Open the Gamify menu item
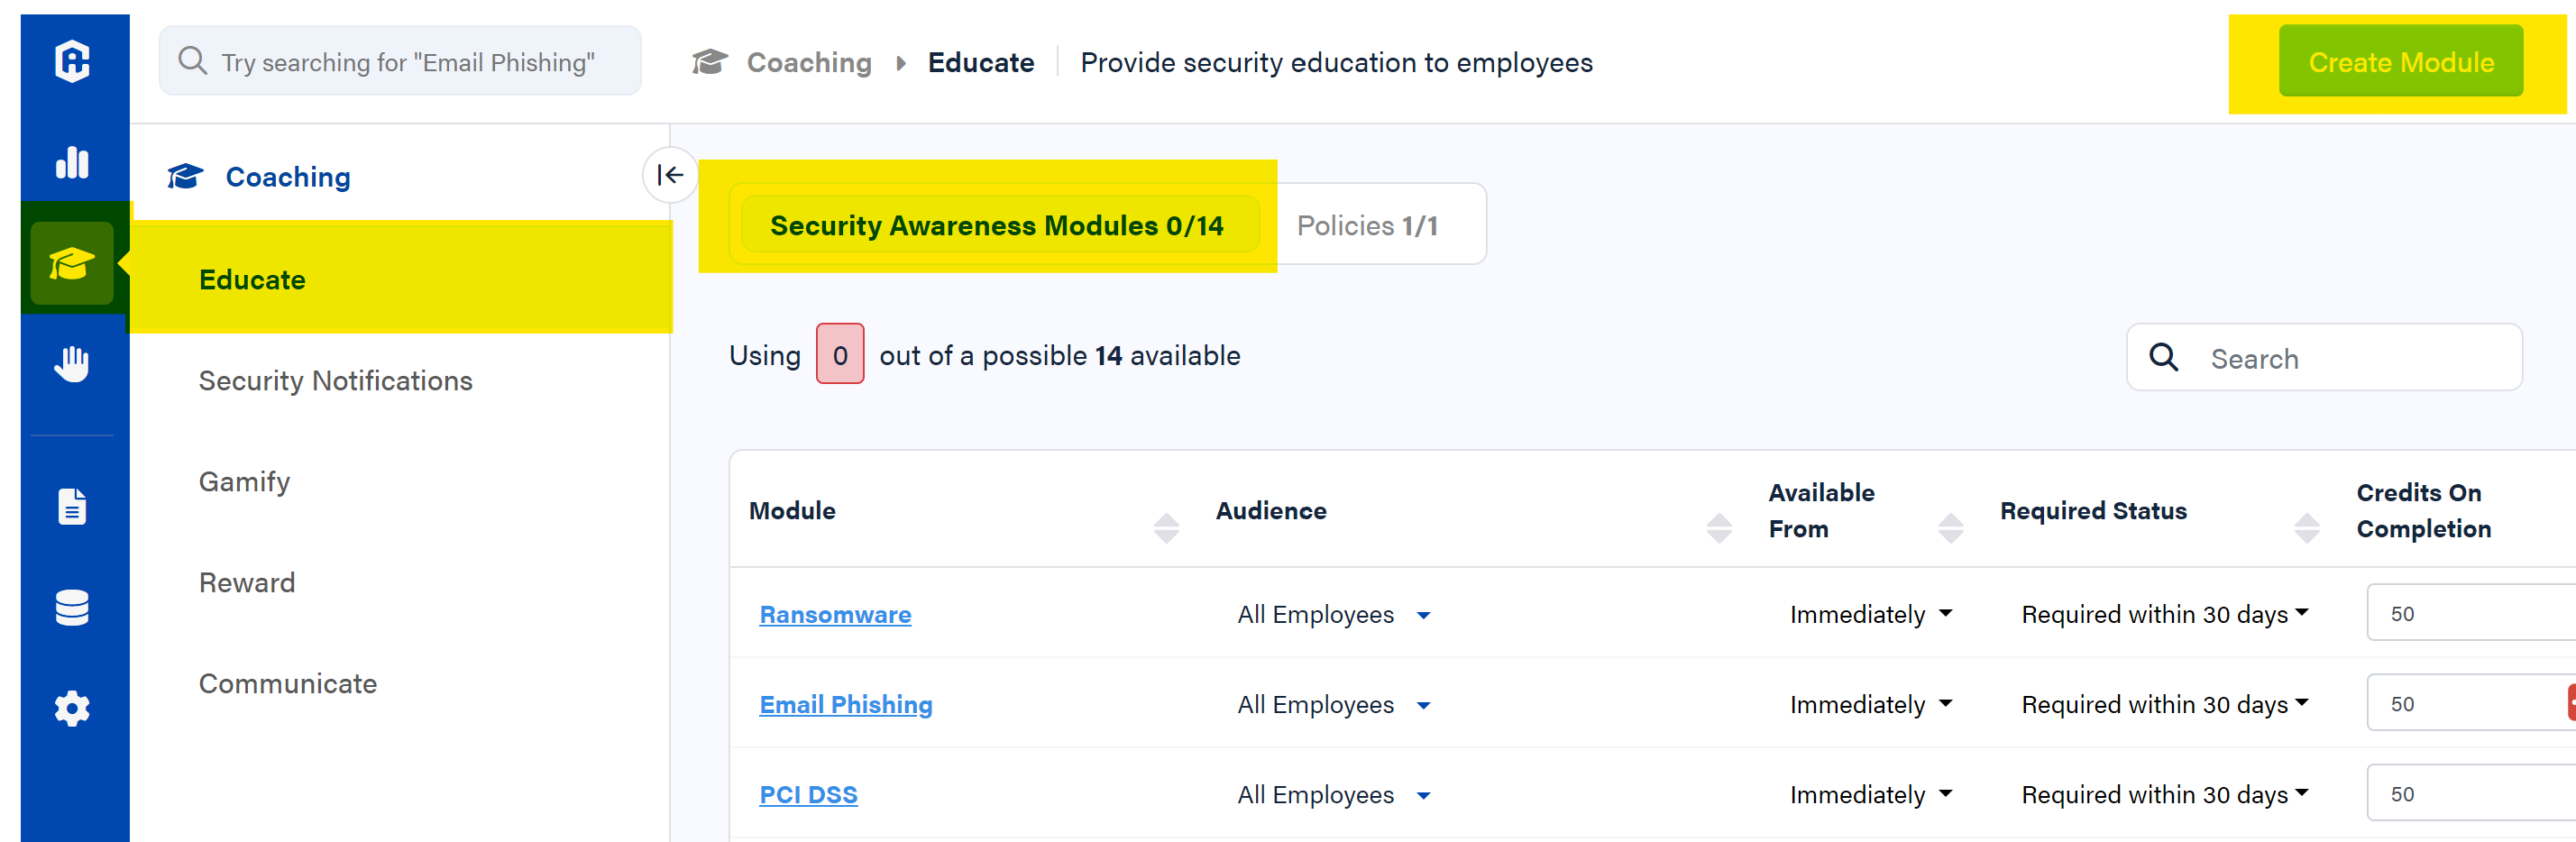 click(x=244, y=481)
